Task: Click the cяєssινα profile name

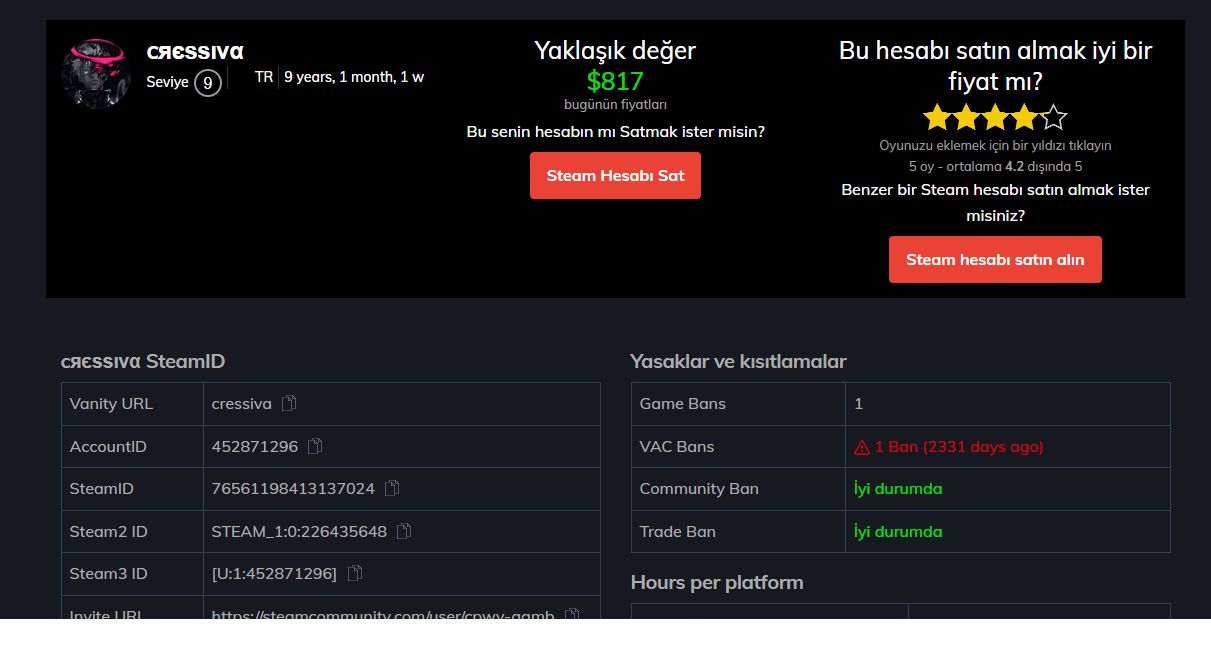Action: click(195, 52)
